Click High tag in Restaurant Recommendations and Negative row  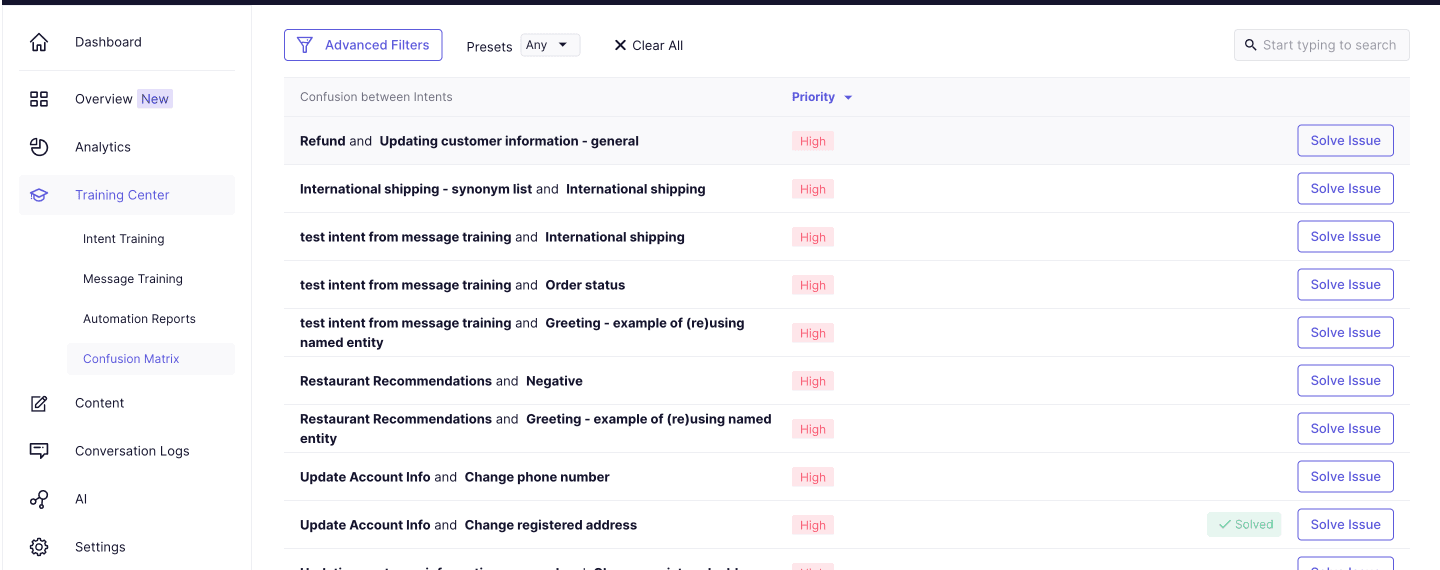tap(813, 381)
